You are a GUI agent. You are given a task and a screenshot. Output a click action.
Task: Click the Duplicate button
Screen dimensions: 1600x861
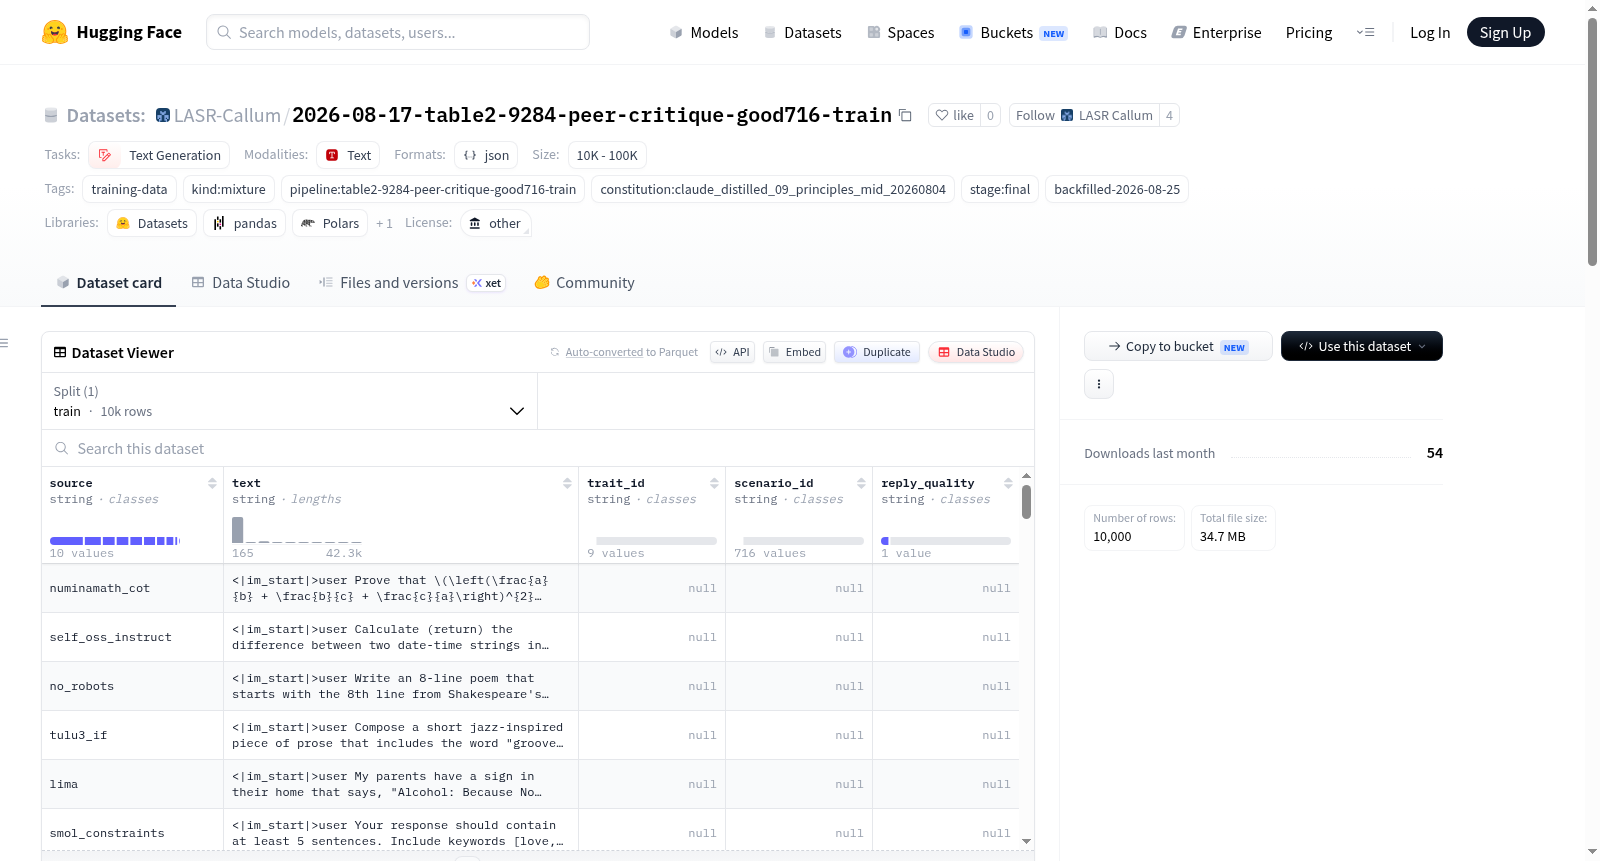877,352
